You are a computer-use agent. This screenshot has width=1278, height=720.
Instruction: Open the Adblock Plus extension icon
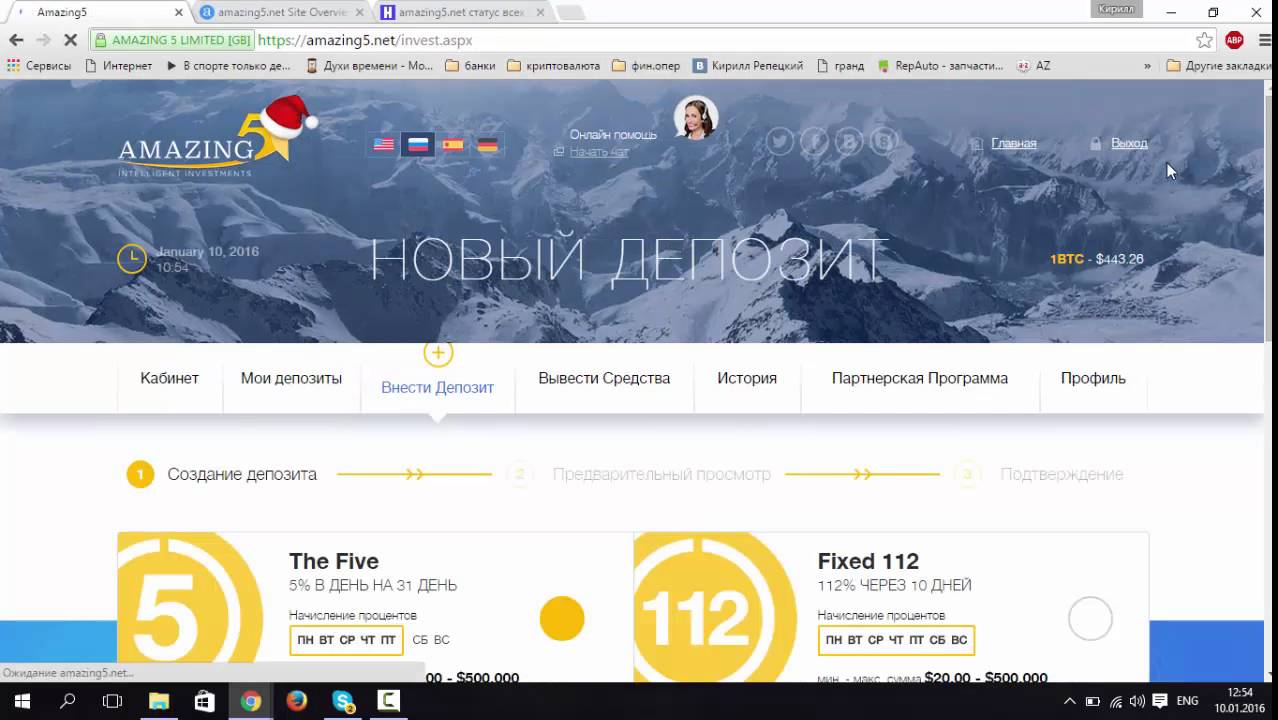click(x=1234, y=40)
